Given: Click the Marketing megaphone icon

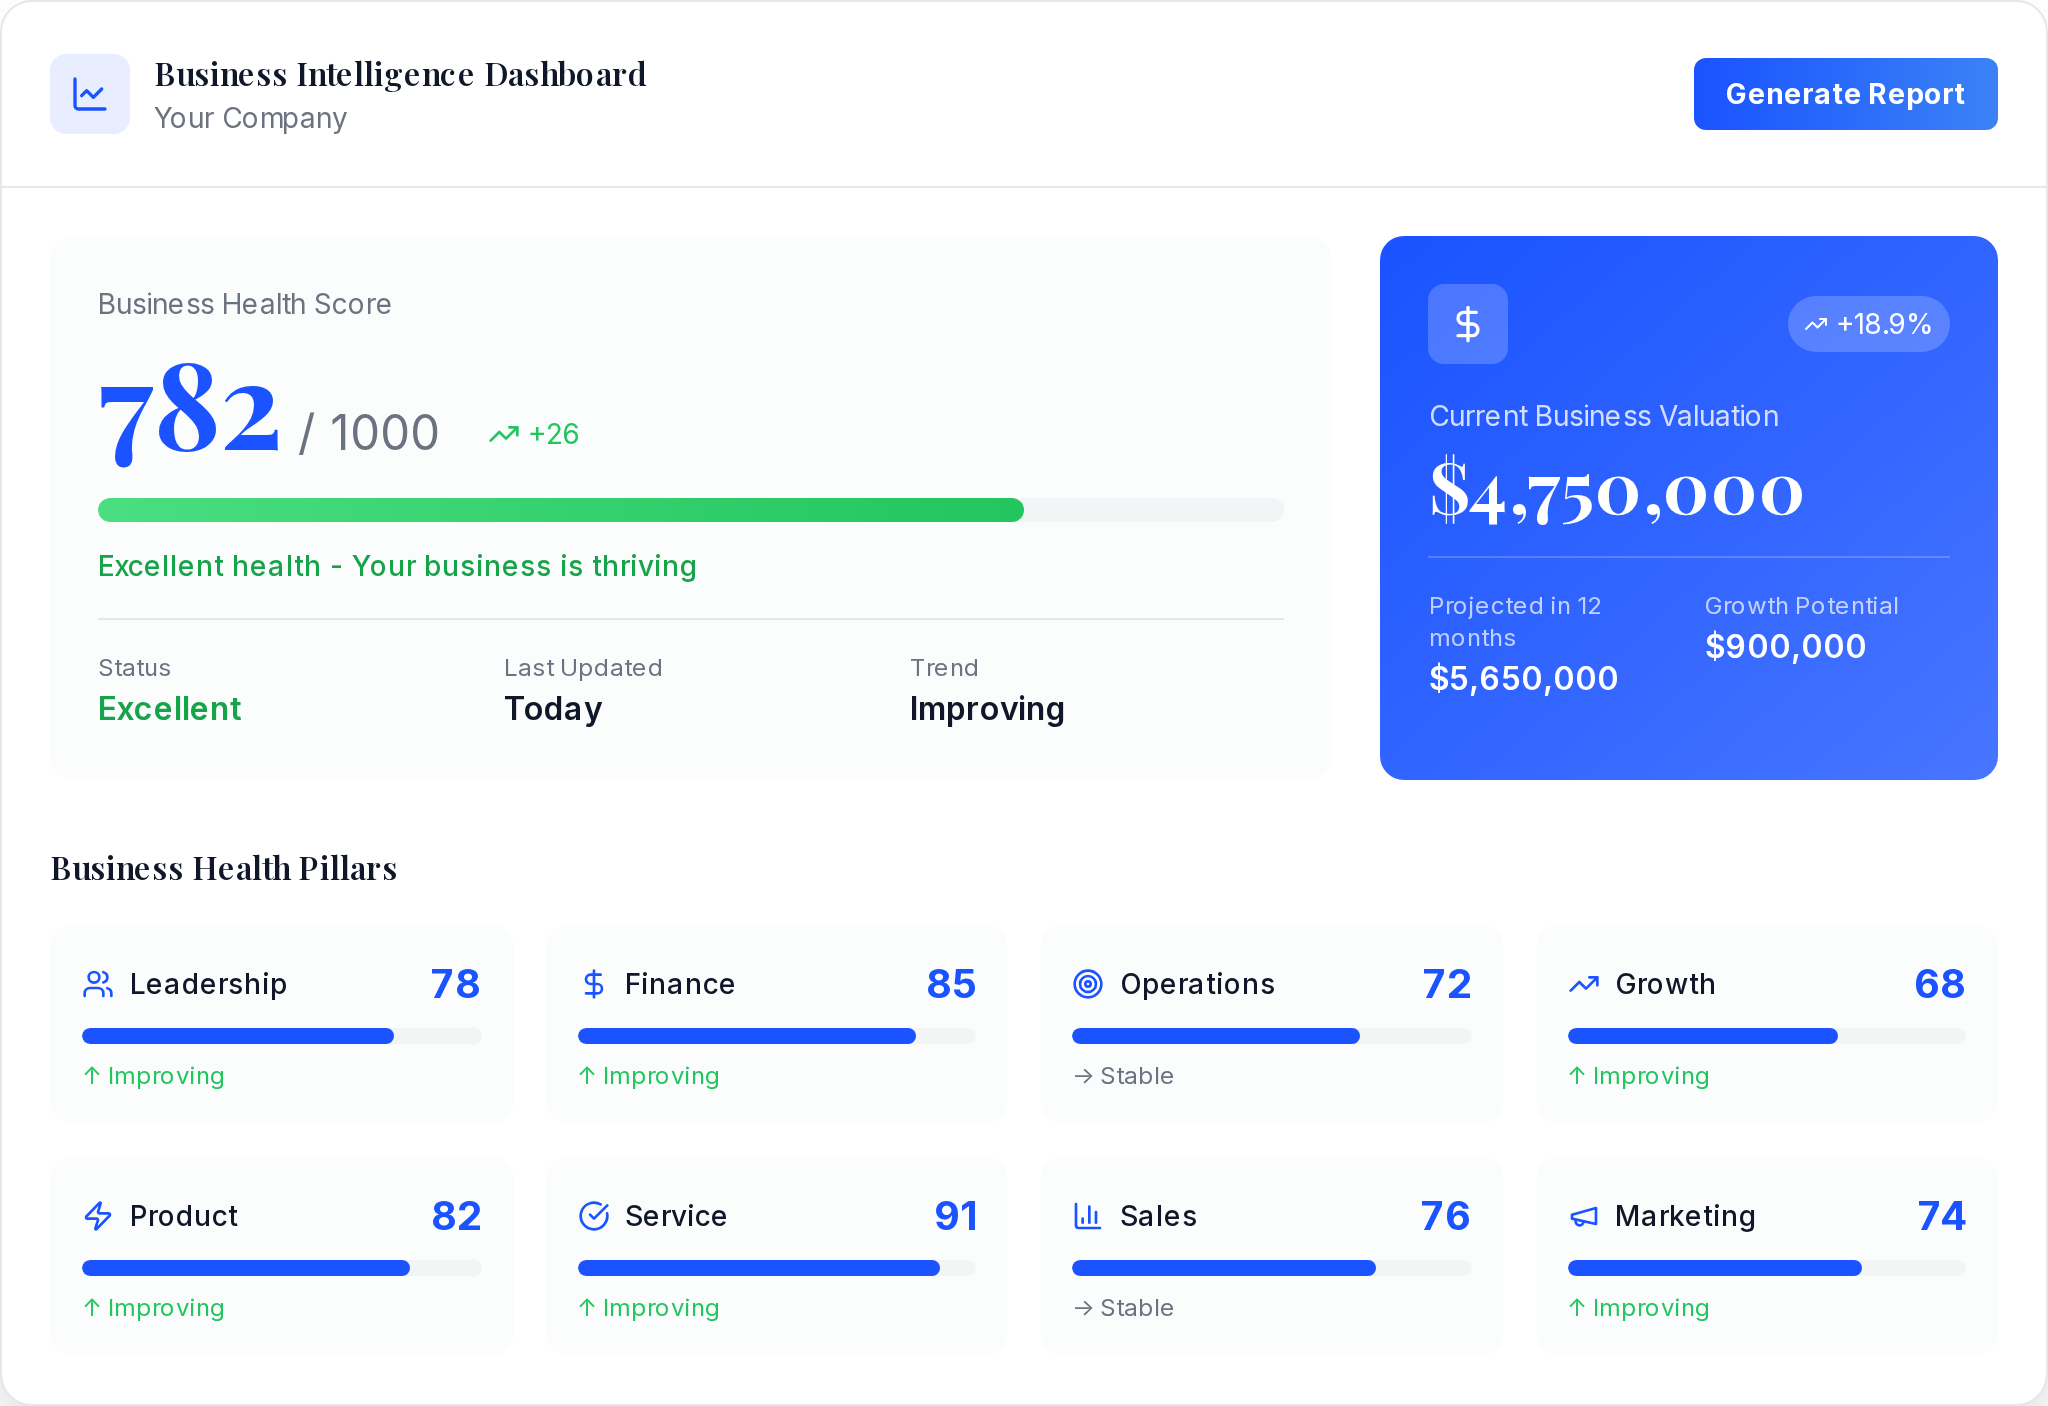Looking at the screenshot, I should [1584, 1216].
